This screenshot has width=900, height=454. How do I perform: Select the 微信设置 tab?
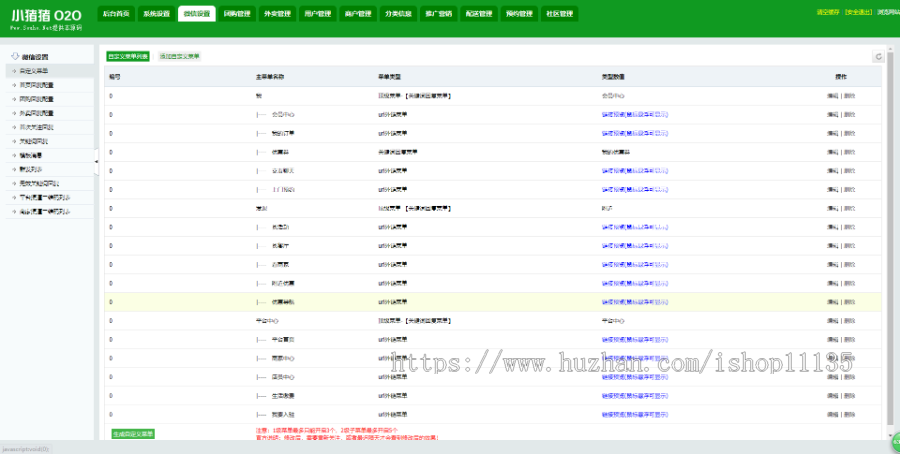pos(197,14)
